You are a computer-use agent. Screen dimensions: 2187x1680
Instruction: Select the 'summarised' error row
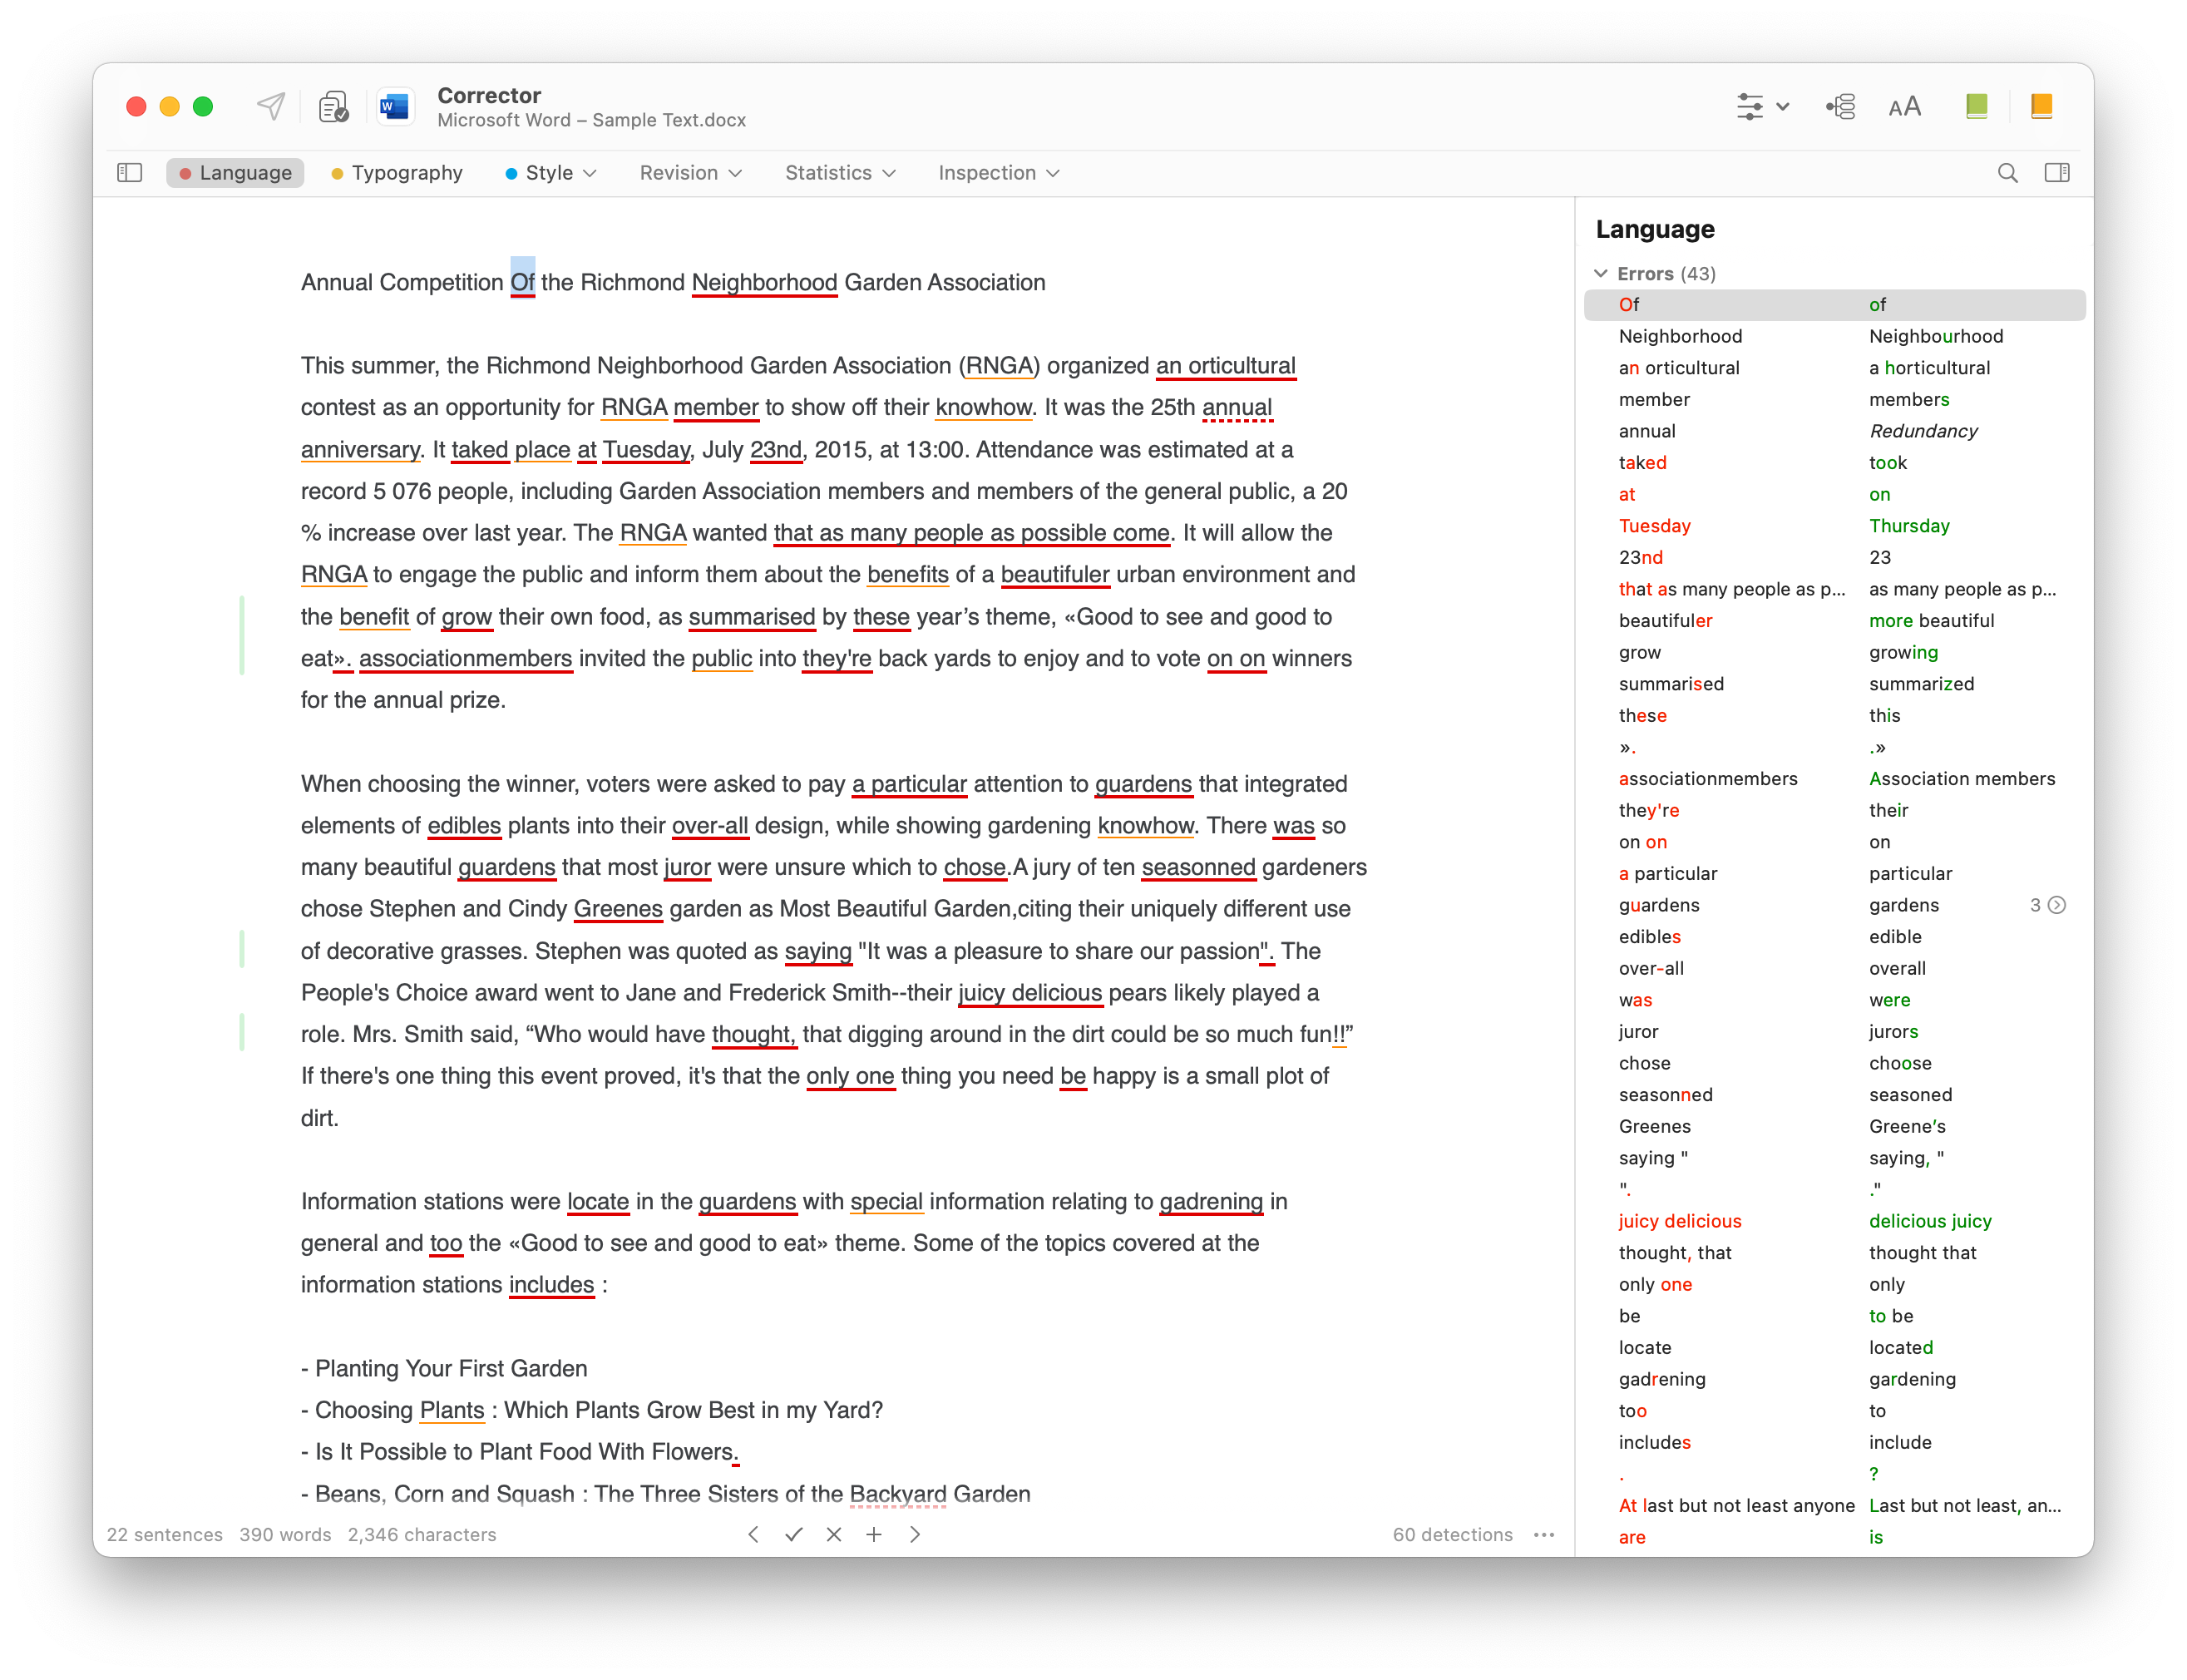1835,684
